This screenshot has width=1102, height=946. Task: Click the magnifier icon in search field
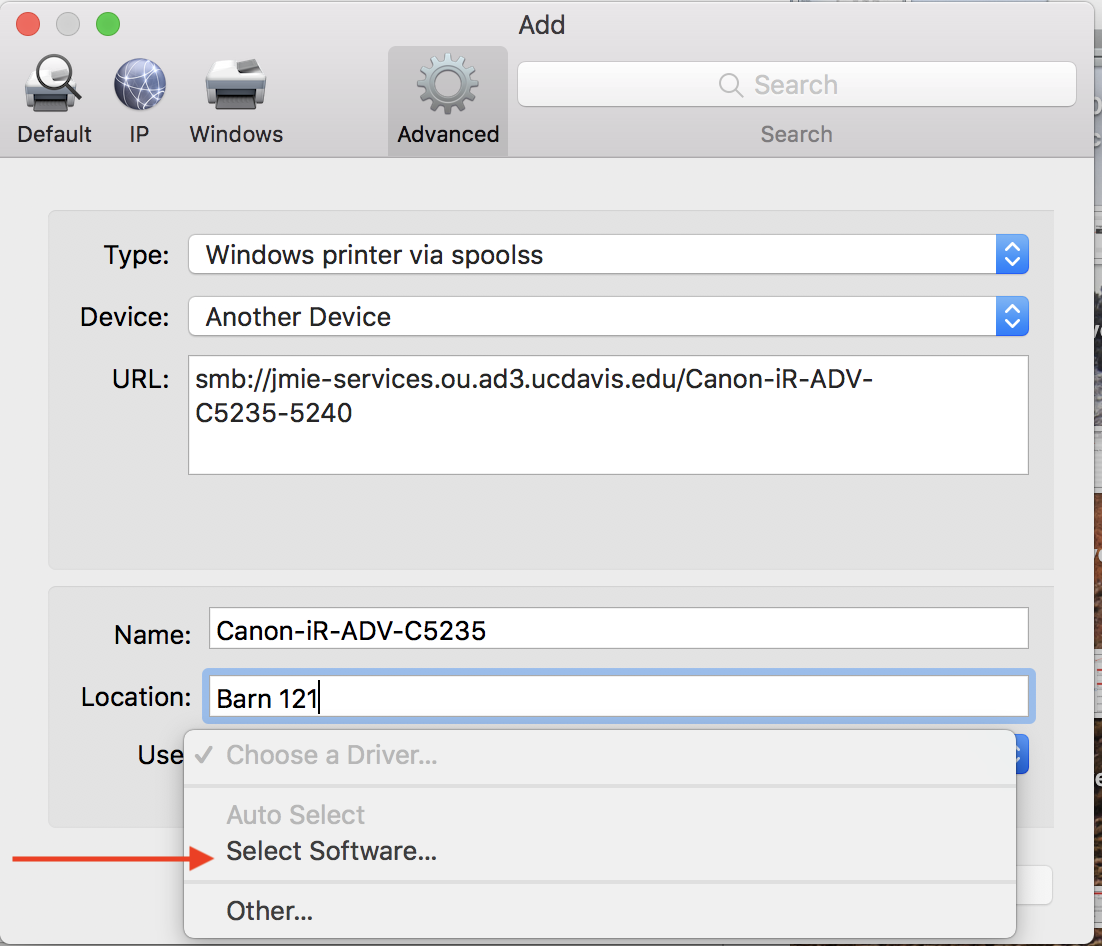(x=731, y=85)
